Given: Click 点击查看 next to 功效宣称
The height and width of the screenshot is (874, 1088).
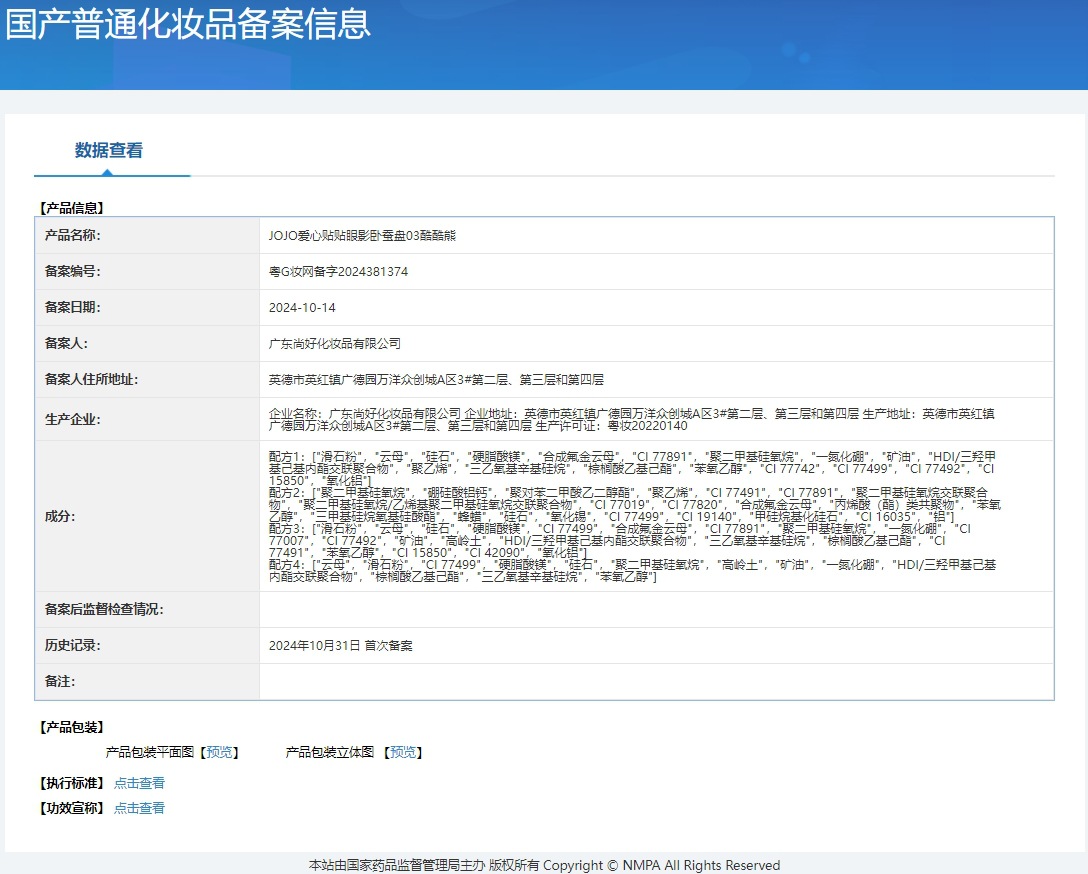Looking at the screenshot, I should tap(139, 808).
